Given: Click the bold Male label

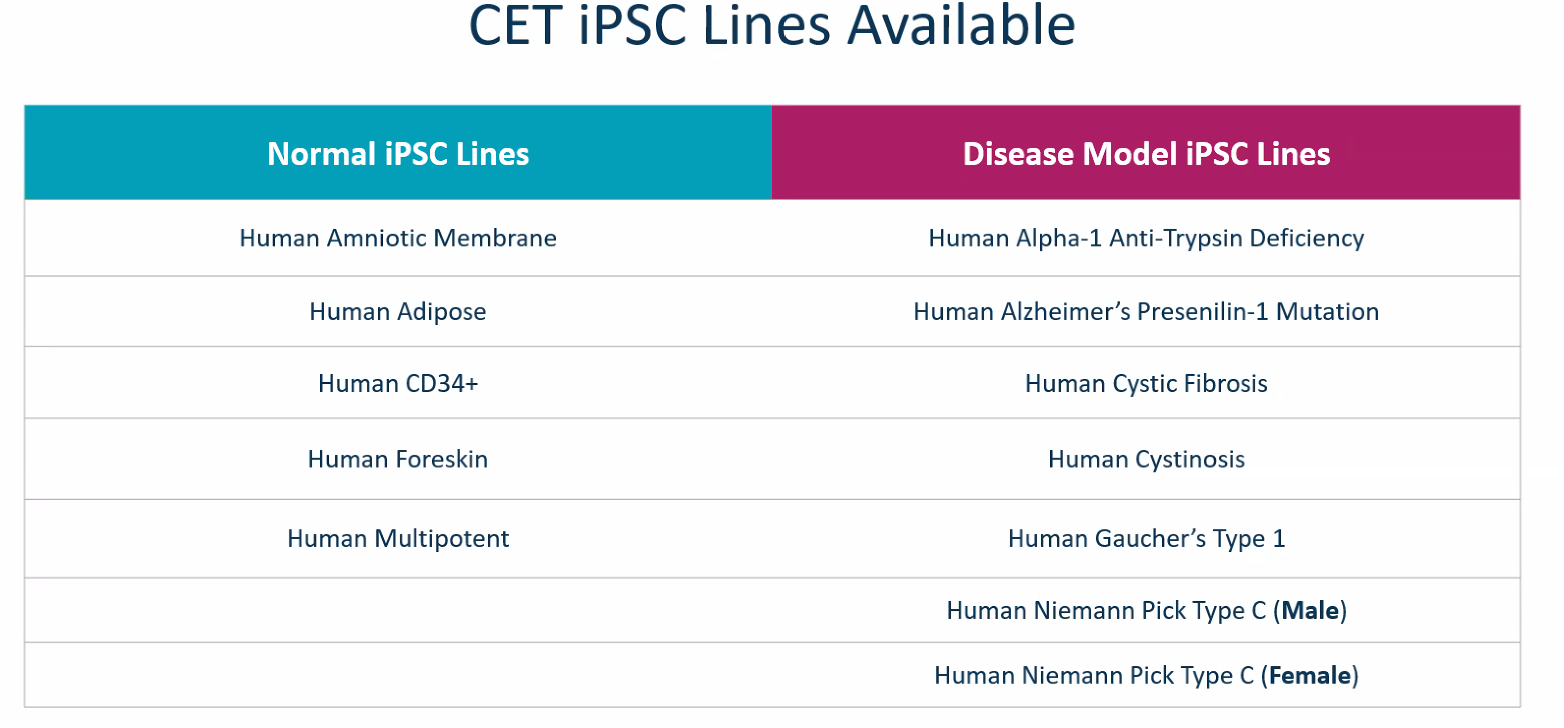Looking at the screenshot, I should (1311, 610).
